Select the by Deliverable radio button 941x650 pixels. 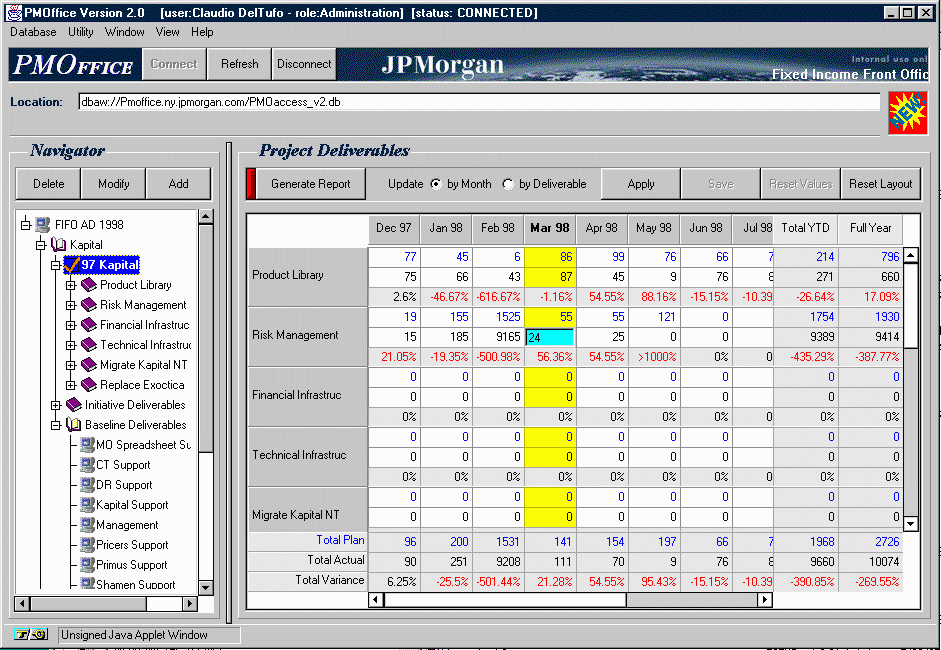point(508,184)
